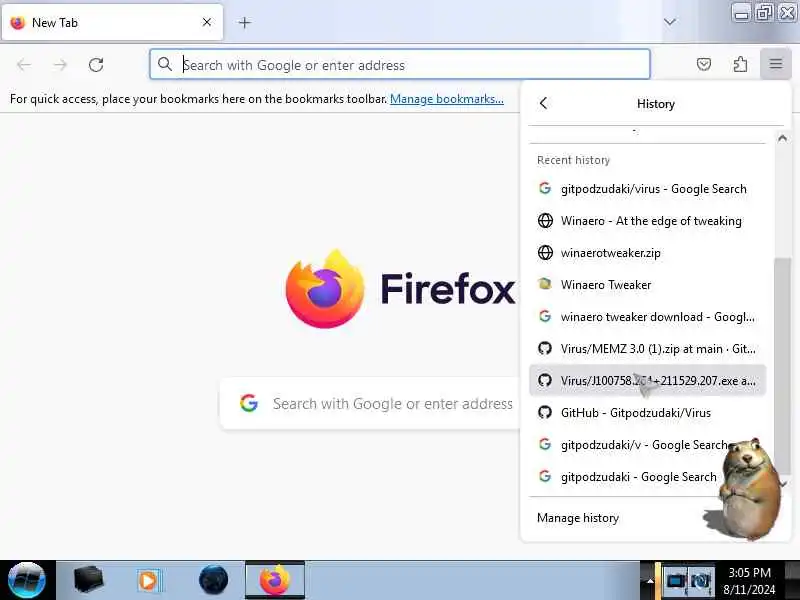The width and height of the screenshot is (800, 600).
Task: Open GitHub - Gitpodzudaki/Virus history entry
Action: (647, 413)
